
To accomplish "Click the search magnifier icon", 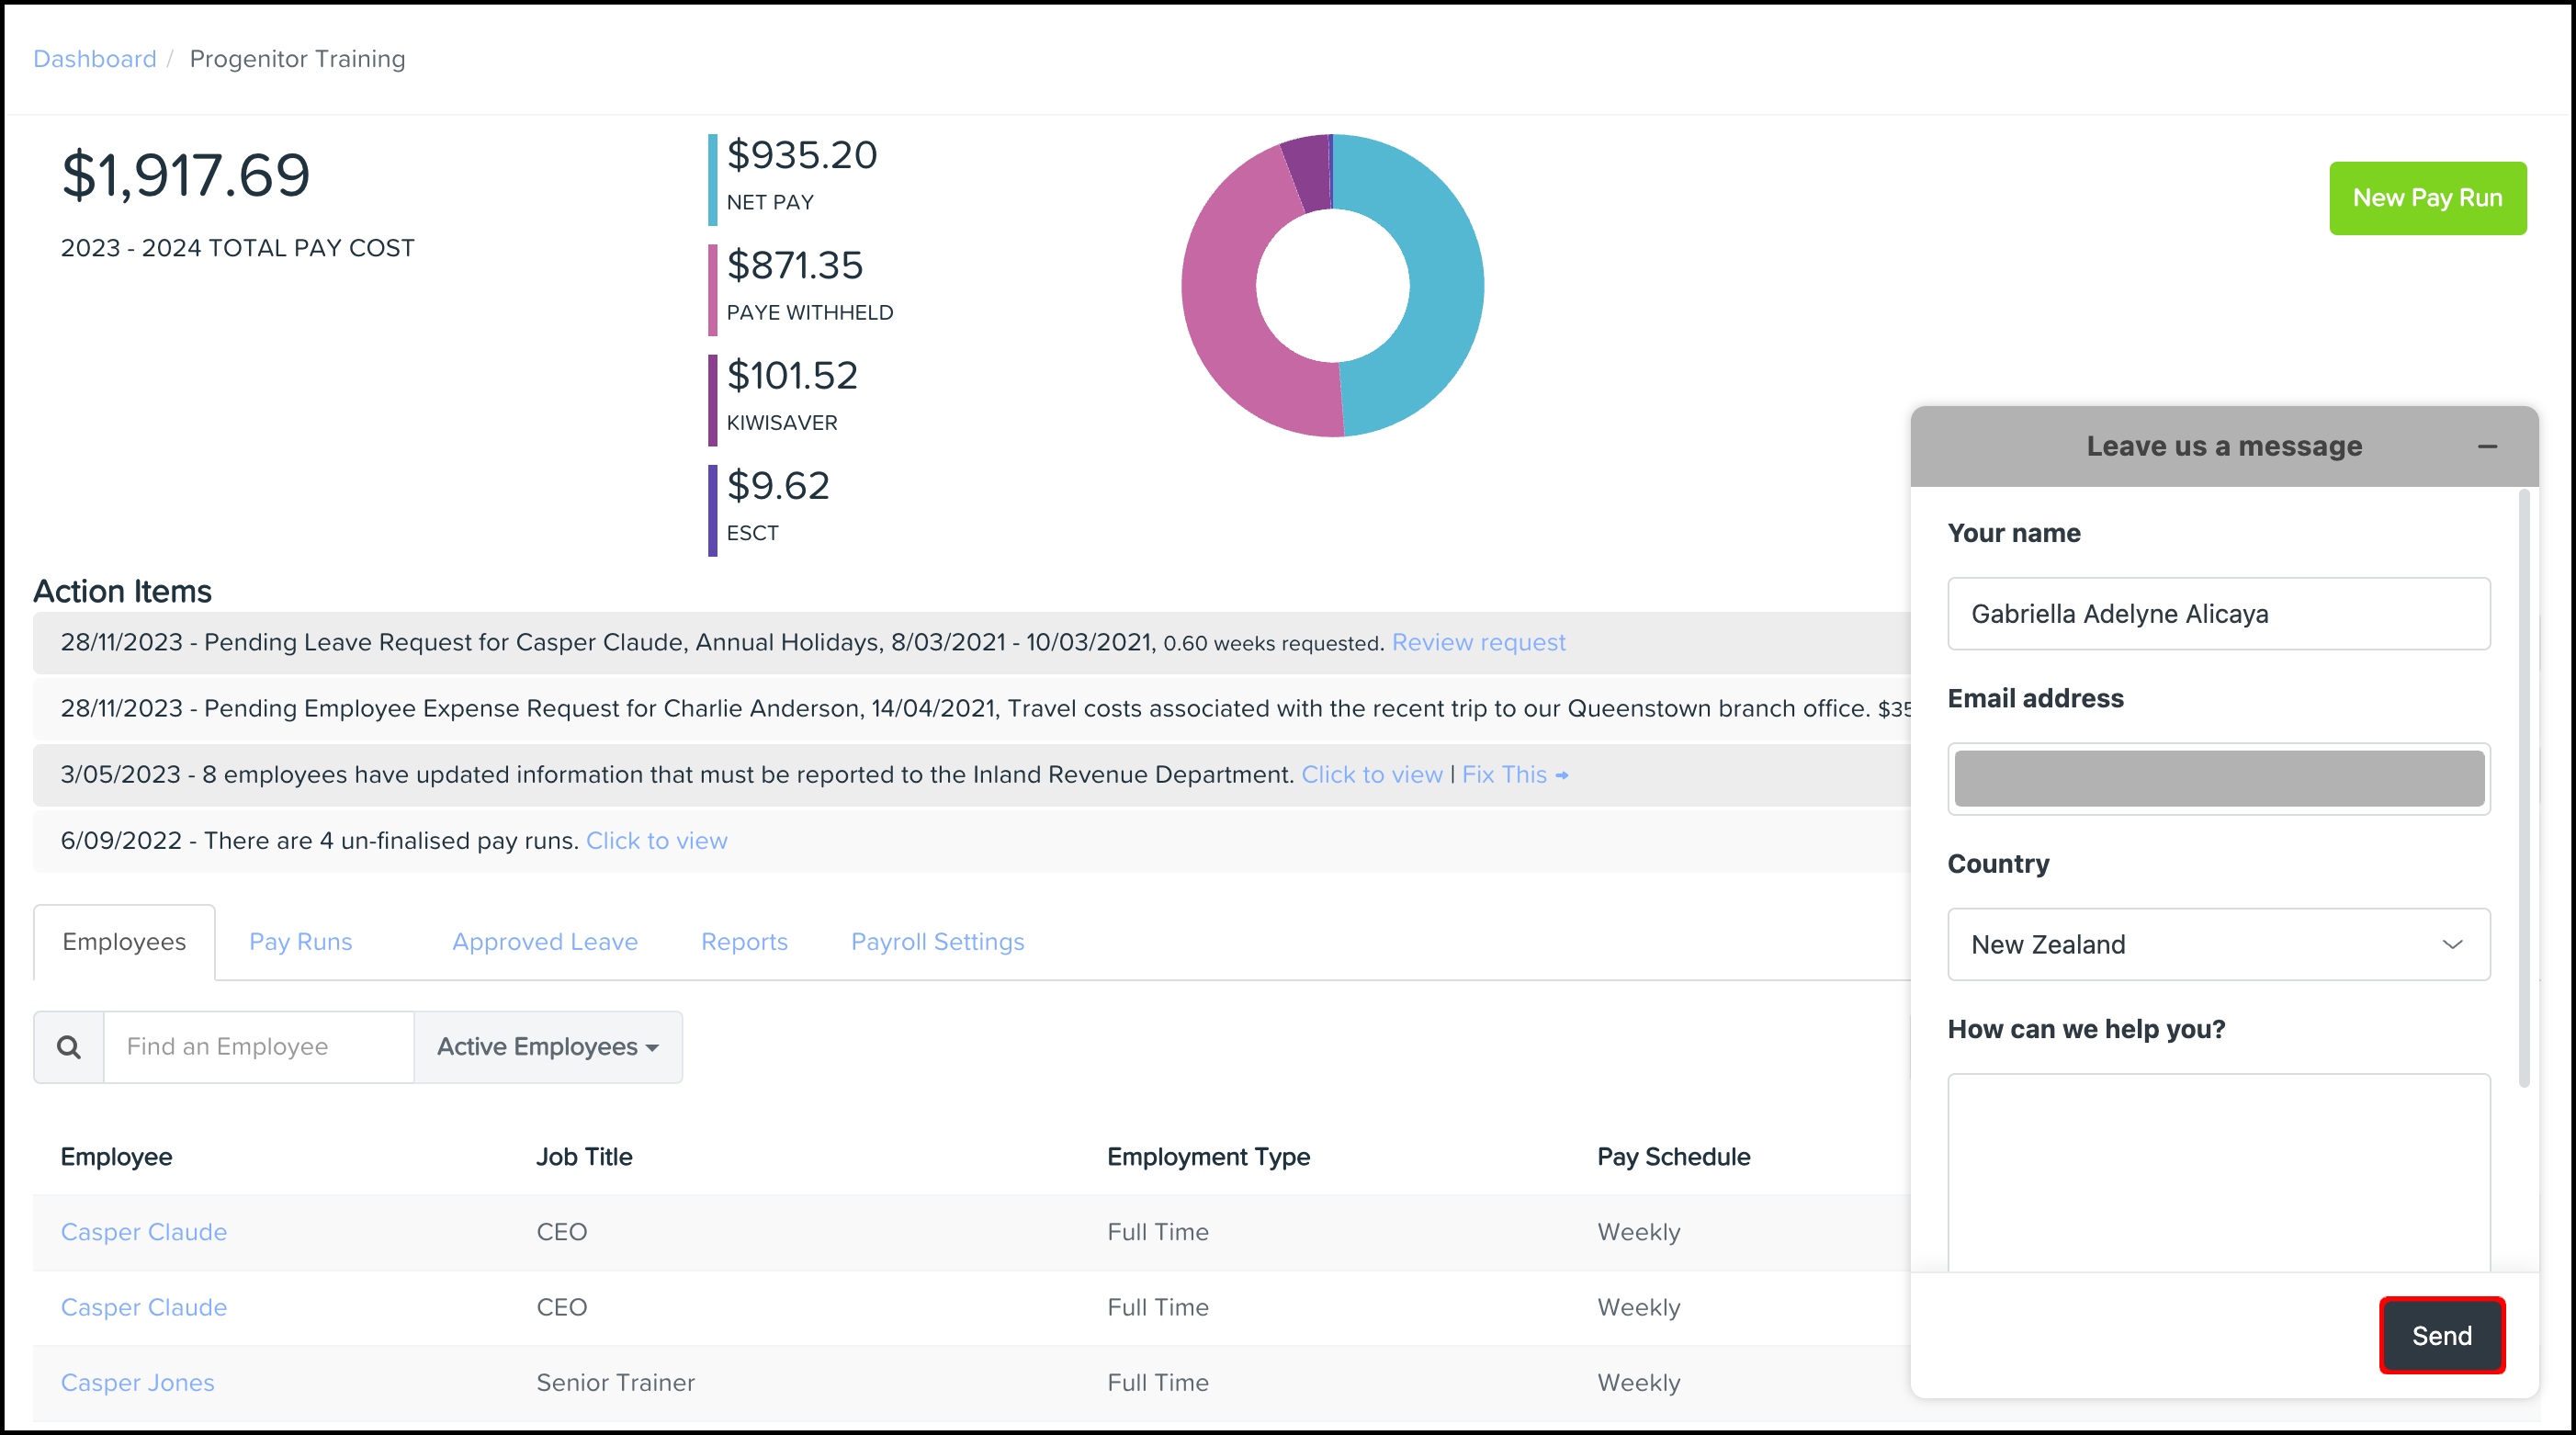I will tap(68, 1047).
